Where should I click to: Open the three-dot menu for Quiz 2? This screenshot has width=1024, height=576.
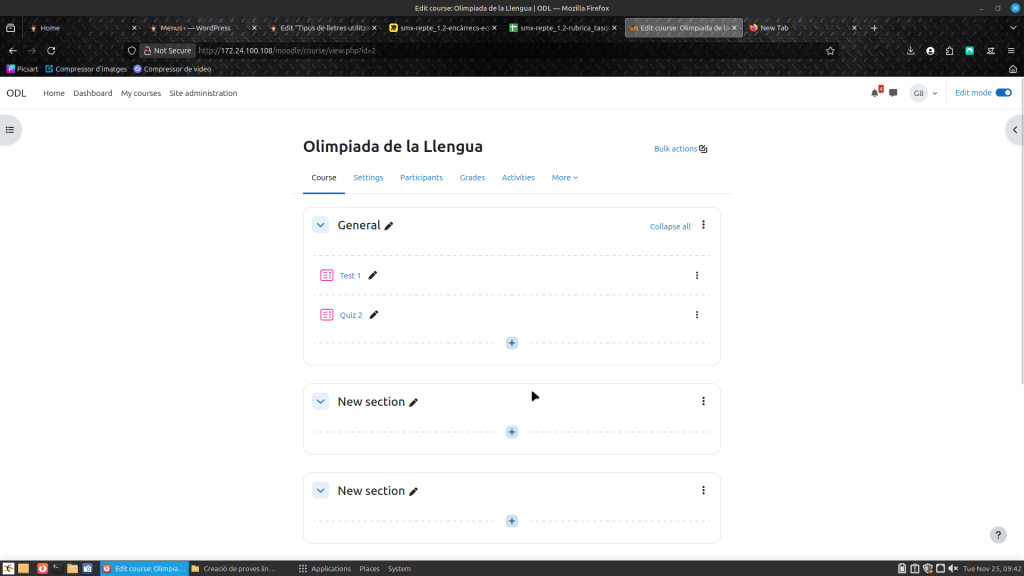pos(697,315)
